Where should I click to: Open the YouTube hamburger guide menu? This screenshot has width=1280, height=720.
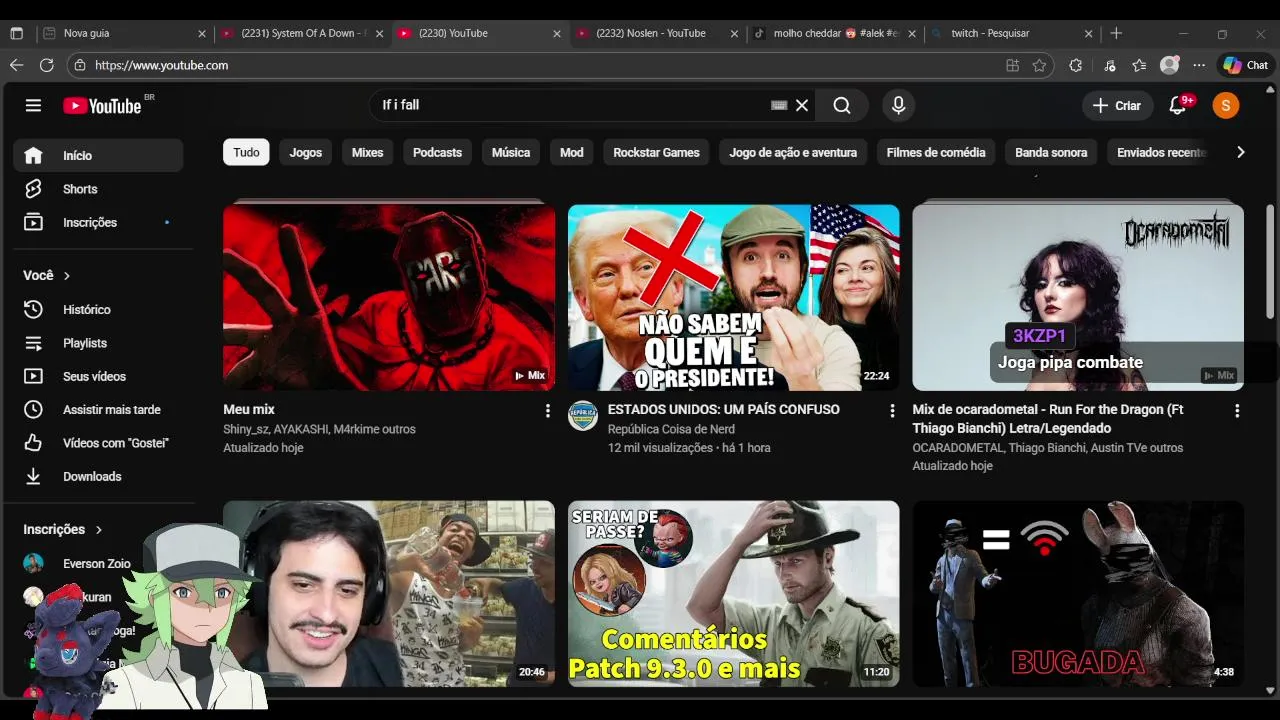(33, 105)
